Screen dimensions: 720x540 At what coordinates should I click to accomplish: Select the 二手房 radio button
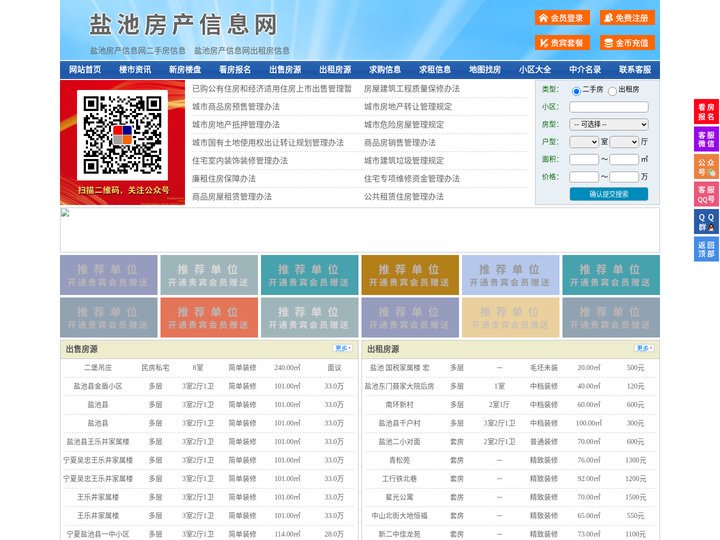(x=576, y=91)
